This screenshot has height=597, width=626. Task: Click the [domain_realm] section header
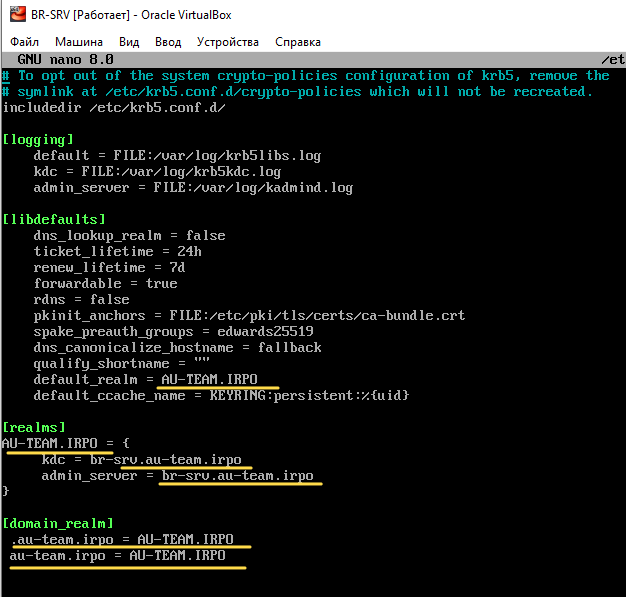[x=58, y=524]
